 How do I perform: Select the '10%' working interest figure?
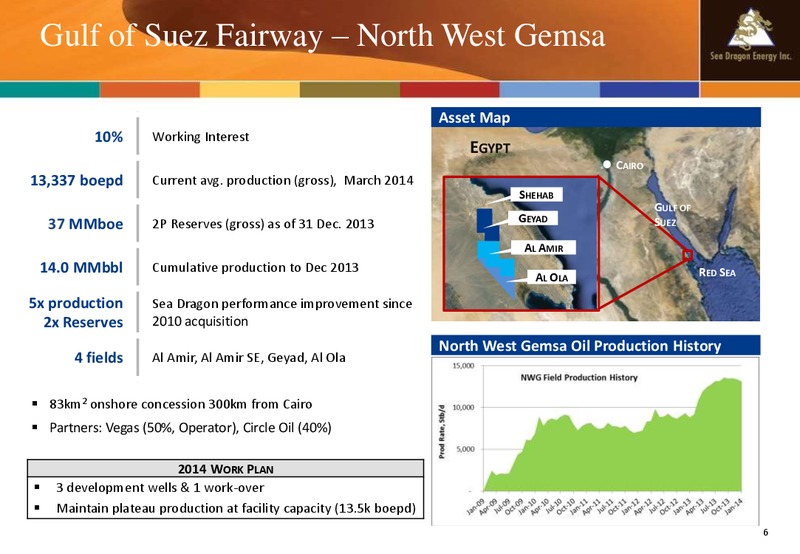click(x=109, y=137)
